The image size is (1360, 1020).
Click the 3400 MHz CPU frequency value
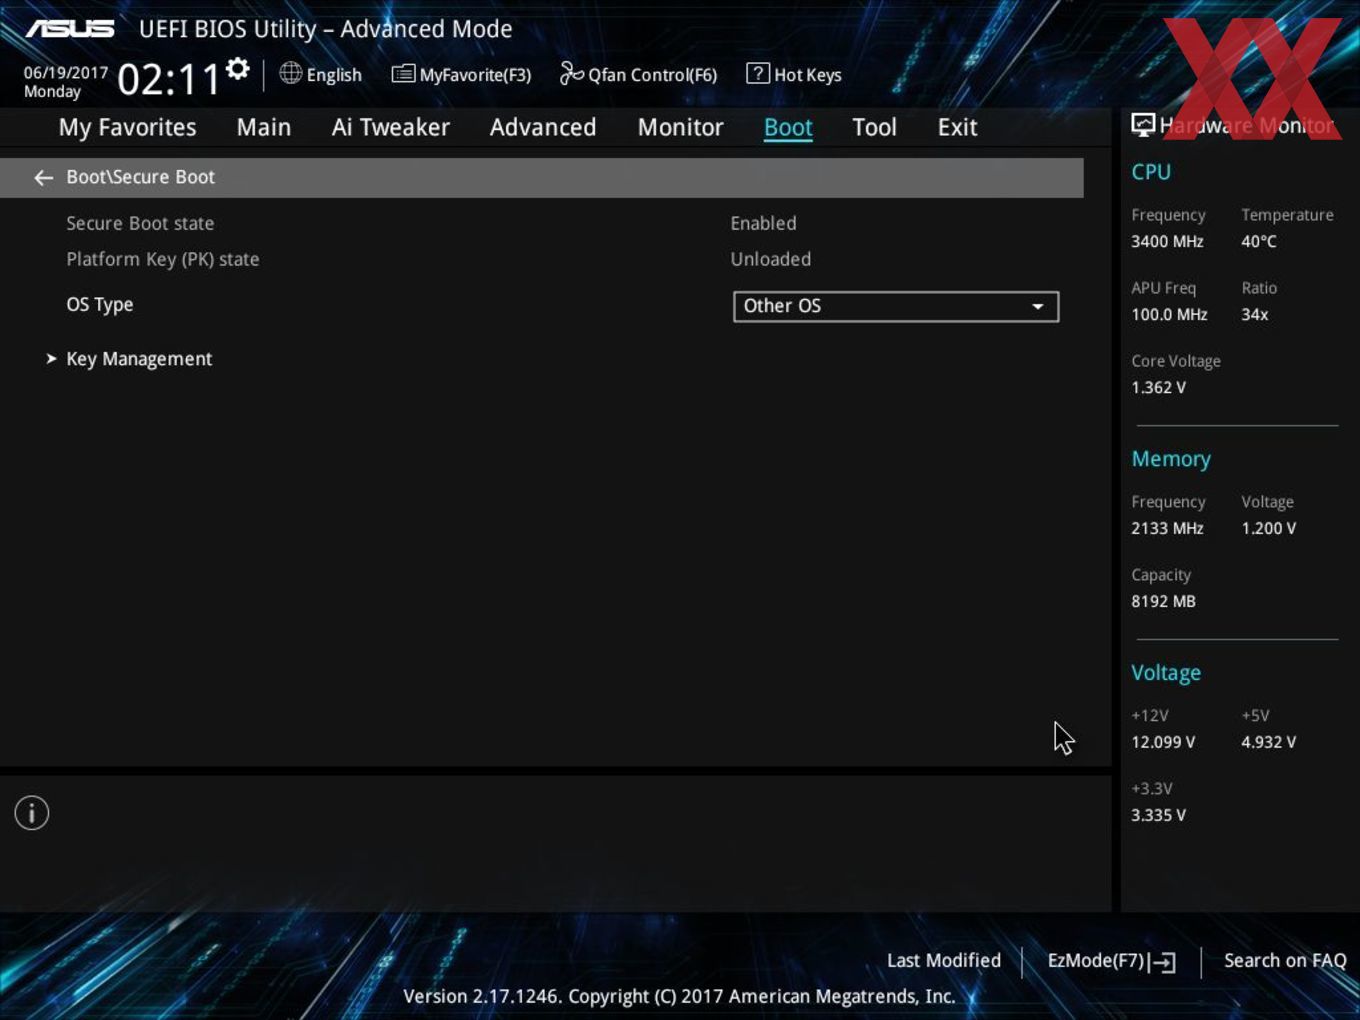pos(1167,242)
